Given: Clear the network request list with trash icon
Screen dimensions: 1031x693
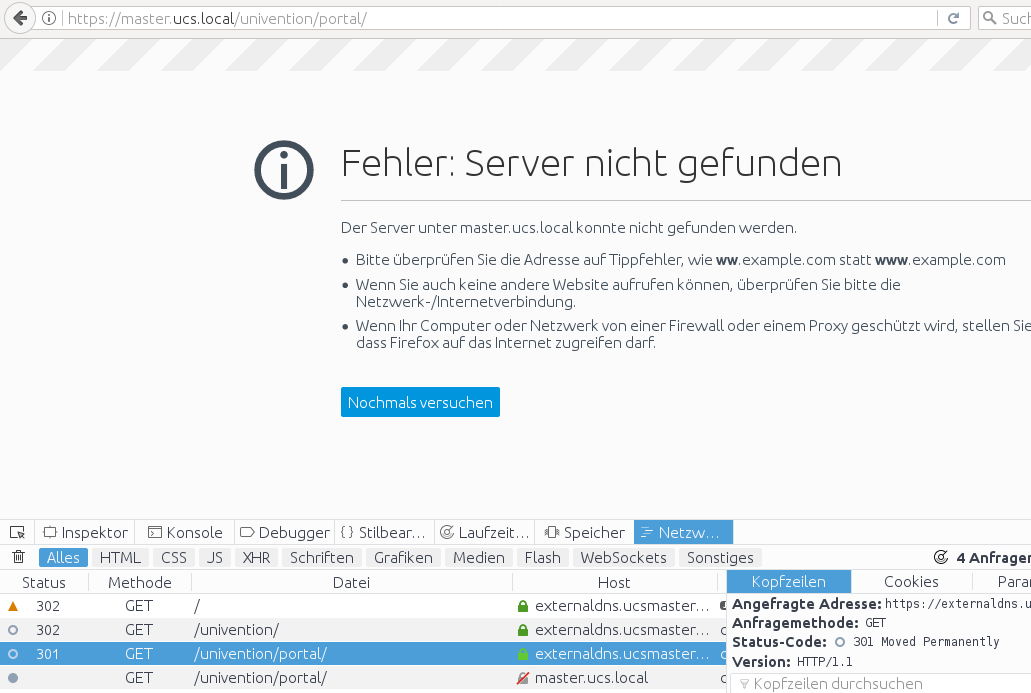Looking at the screenshot, I should [18, 557].
